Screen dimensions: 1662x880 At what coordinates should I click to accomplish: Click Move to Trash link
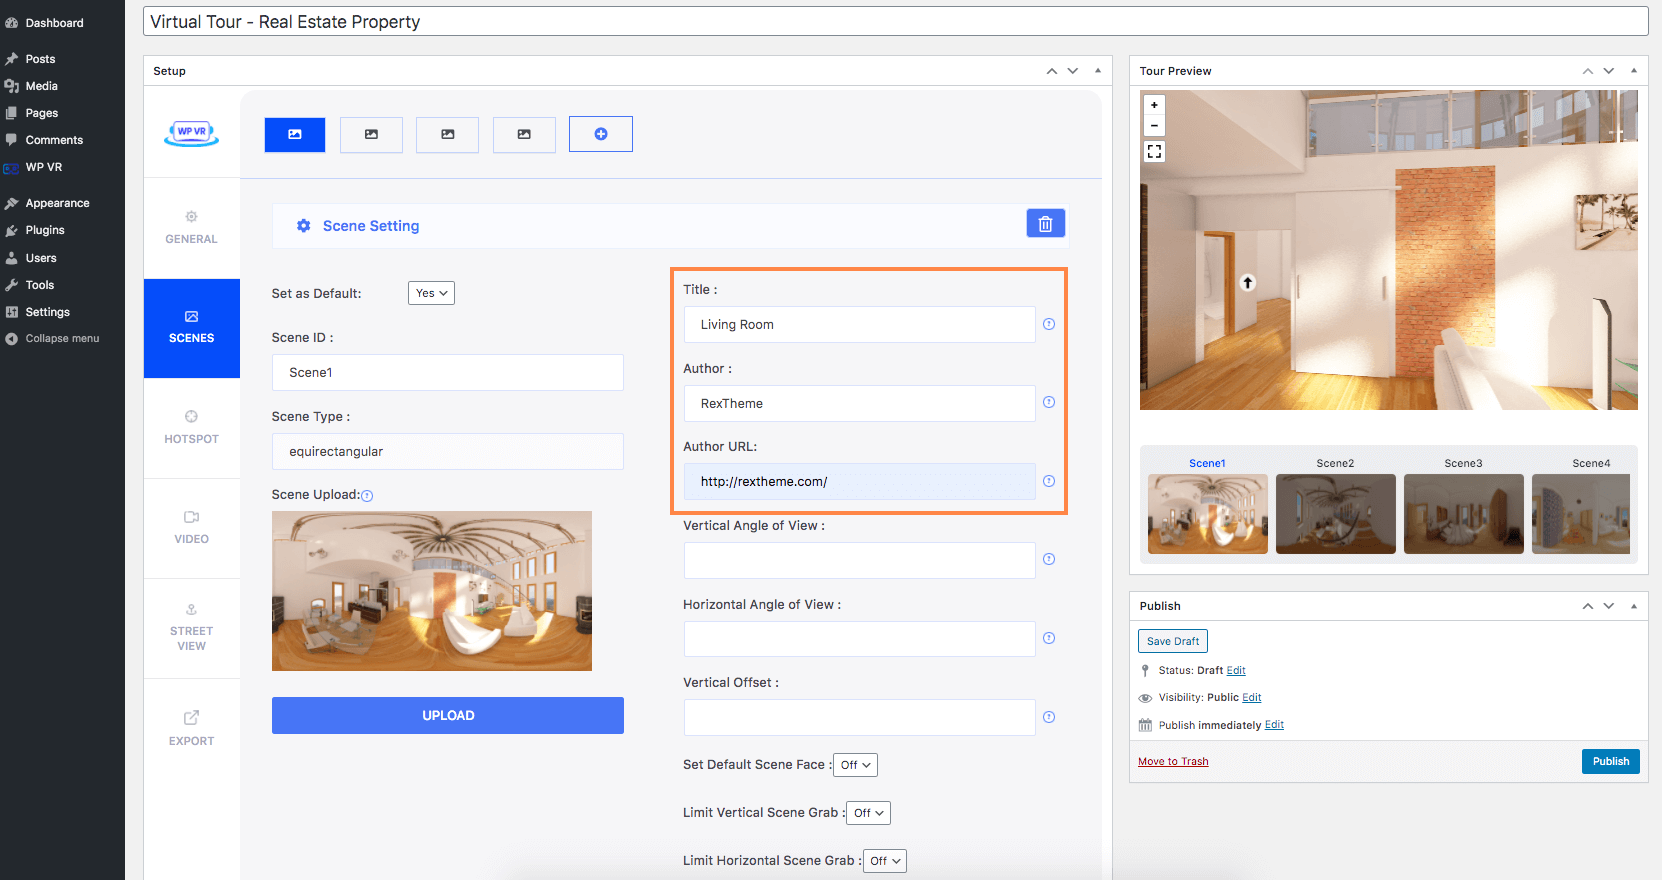[1173, 762]
